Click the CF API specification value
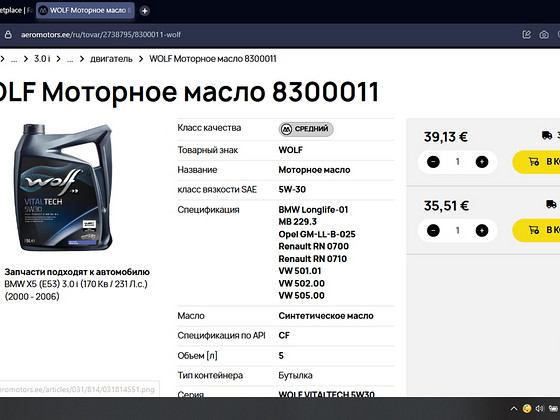Image resolution: width=560 pixels, height=420 pixels. click(284, 335)
